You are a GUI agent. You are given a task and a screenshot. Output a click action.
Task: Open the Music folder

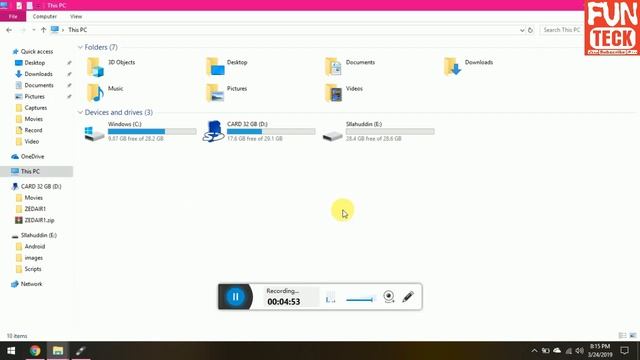[105, 93]
